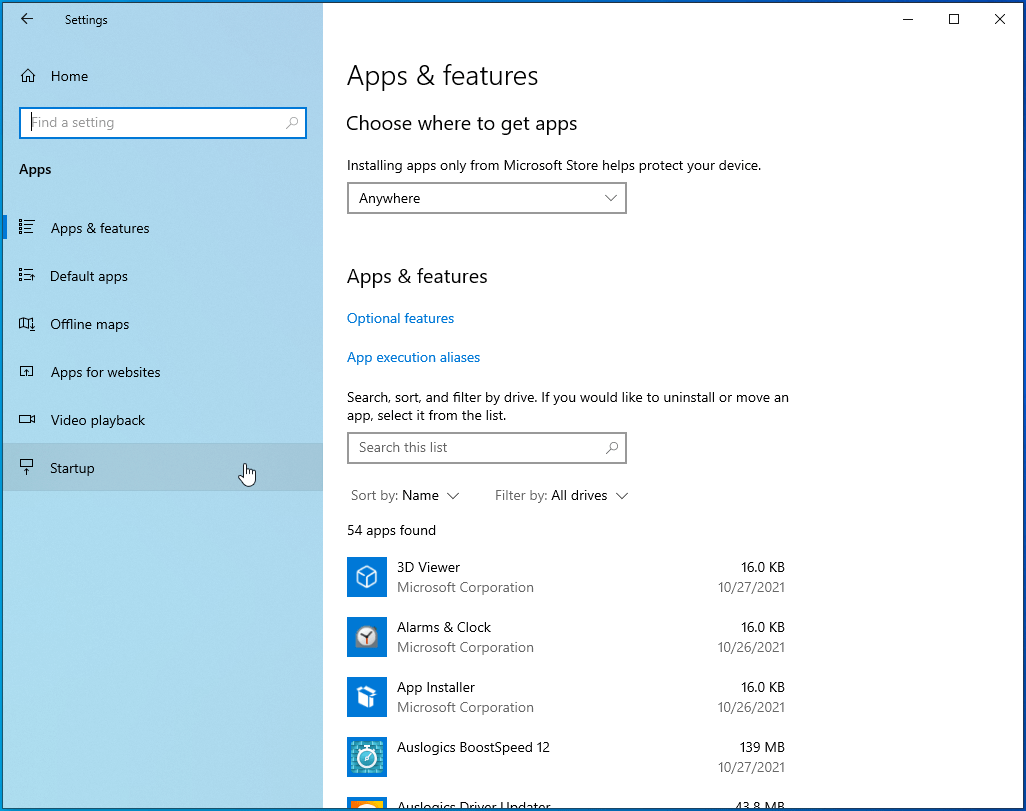Screen dimensions: 1026x811
Task: Click the App Installer app icon
Action: (366, 697)
